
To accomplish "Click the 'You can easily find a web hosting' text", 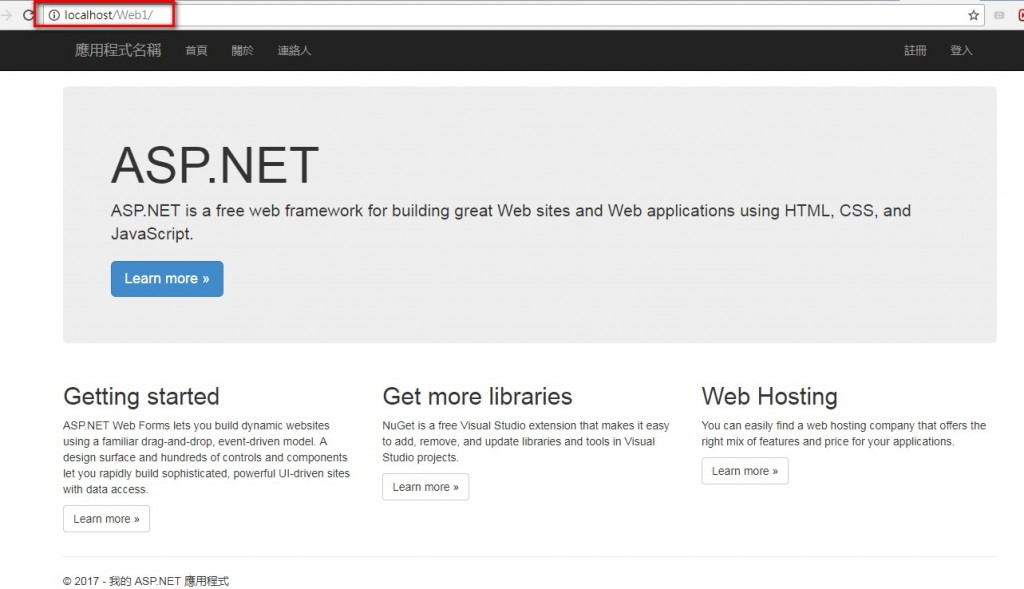I will click(844, 434).
